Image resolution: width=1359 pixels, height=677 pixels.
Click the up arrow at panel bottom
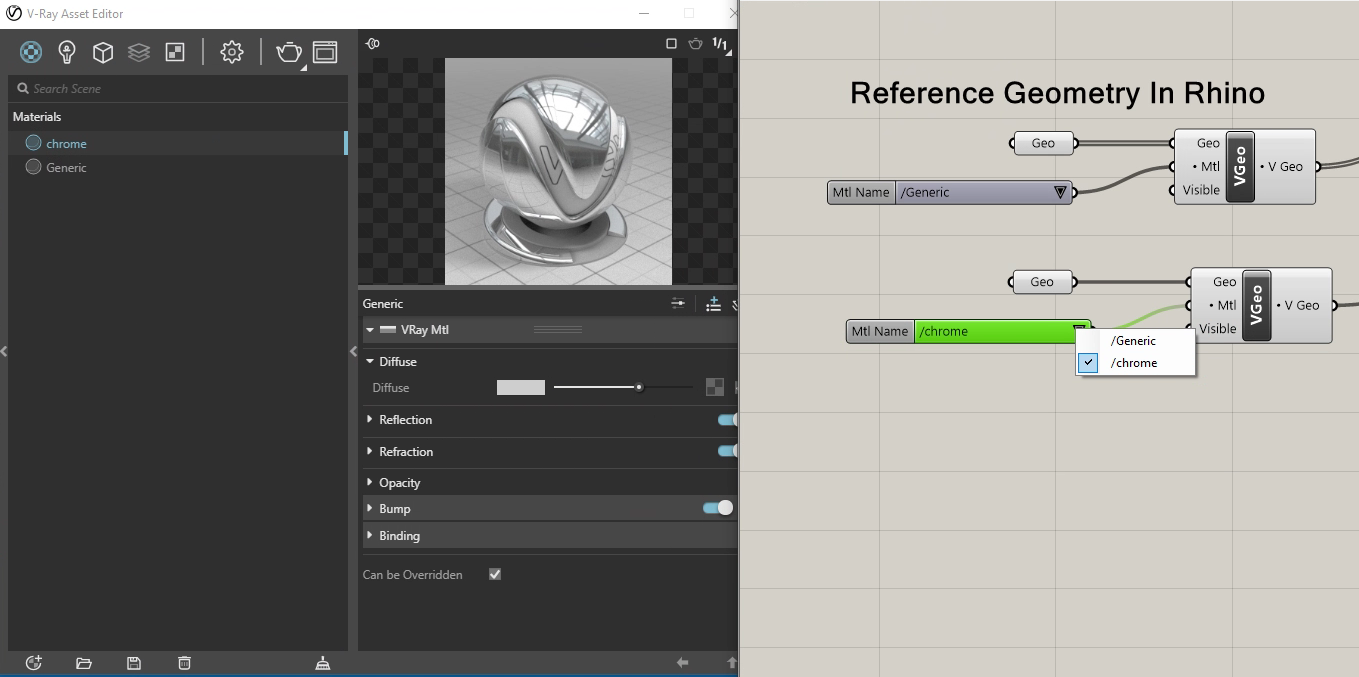tap(731, 662)
